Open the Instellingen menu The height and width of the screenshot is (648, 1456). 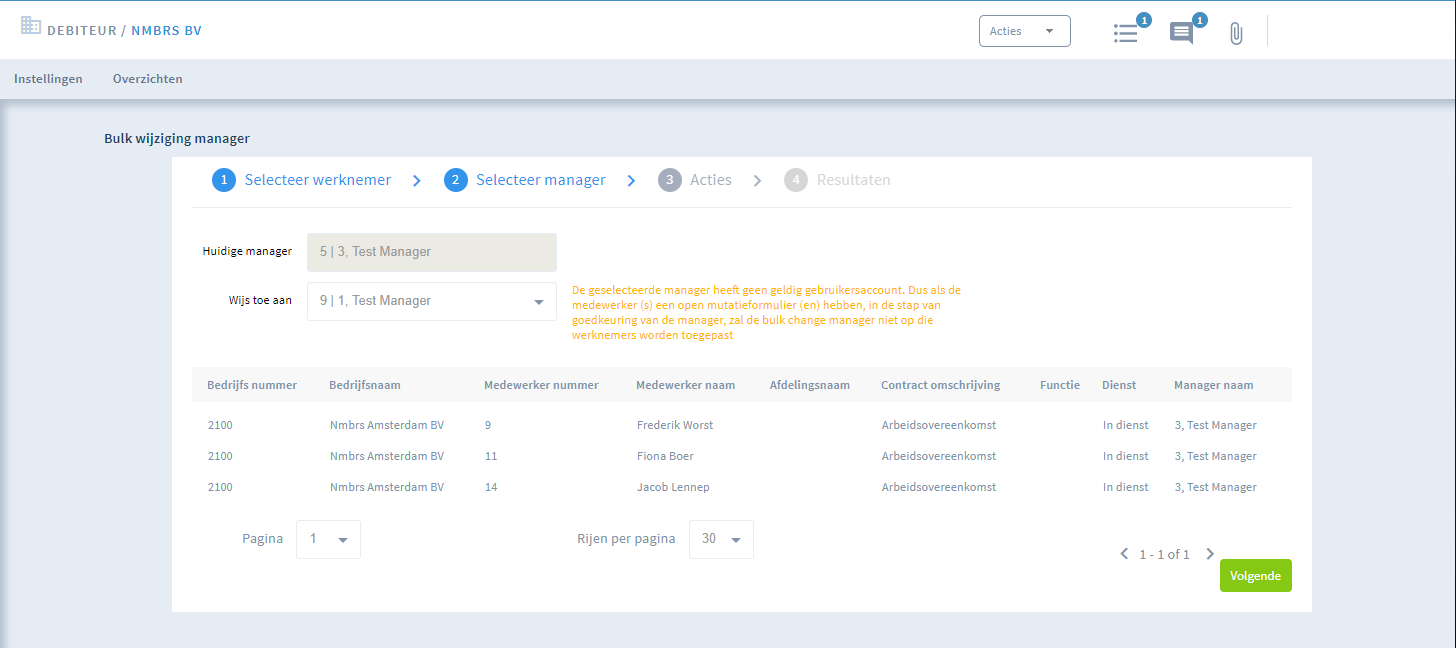[48, 79]
